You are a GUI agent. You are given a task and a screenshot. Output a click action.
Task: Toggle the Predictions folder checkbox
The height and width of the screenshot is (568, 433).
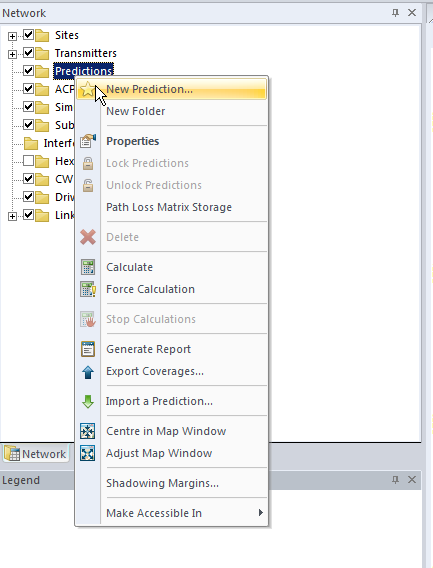tap(28, 71)
